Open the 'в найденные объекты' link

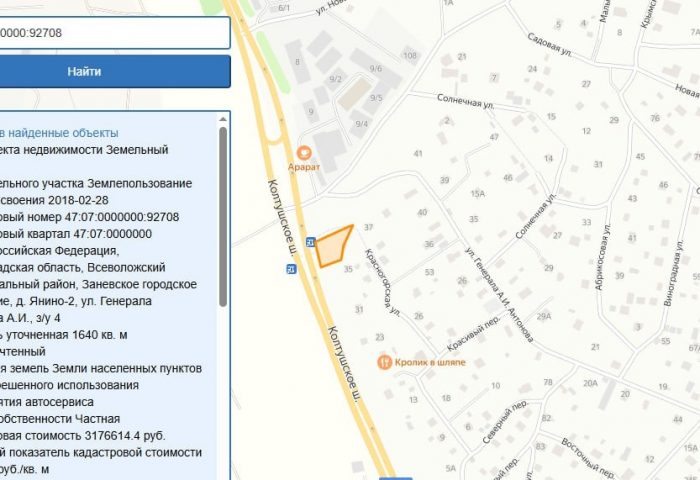[60, 133]
